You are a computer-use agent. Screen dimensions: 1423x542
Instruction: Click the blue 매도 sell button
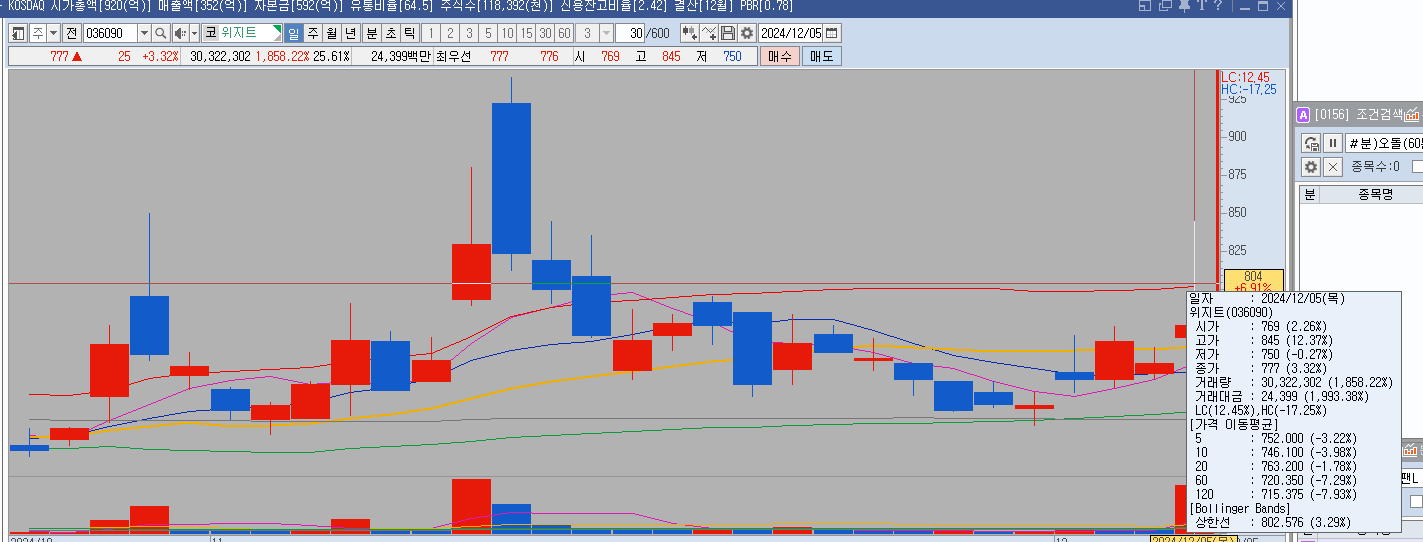821,56
